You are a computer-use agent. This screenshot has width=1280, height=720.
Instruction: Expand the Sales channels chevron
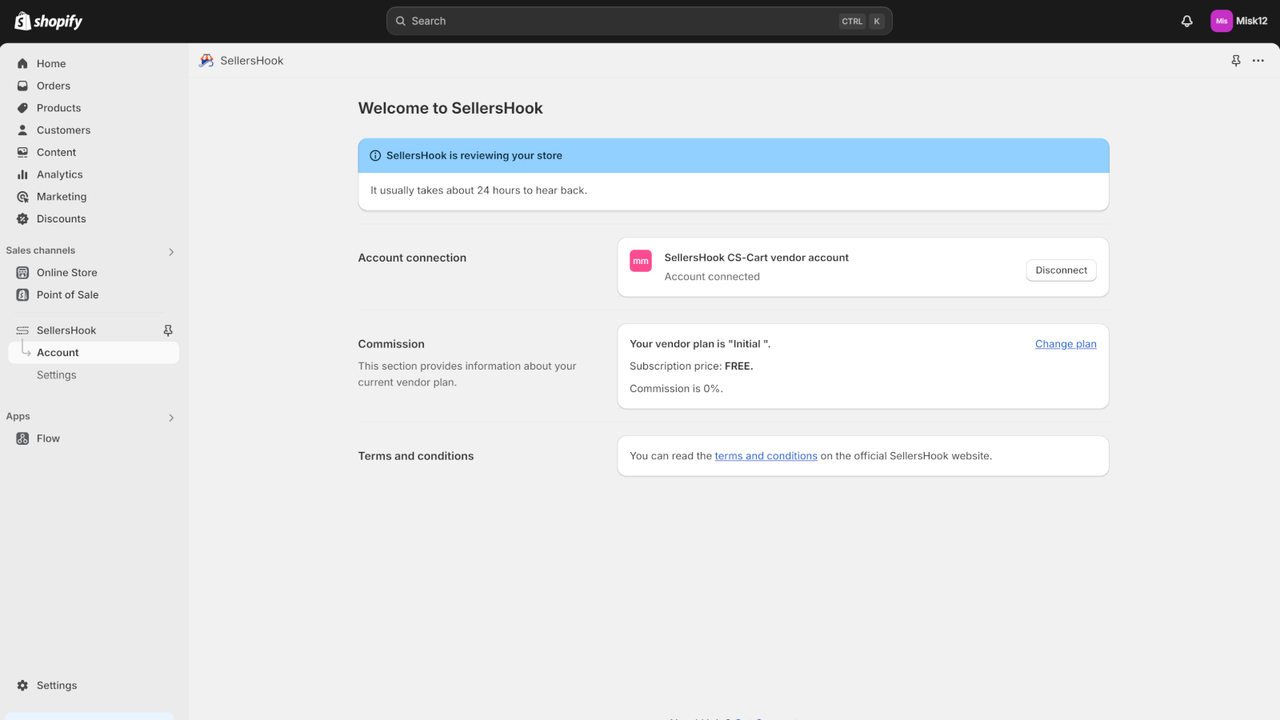[x=171, y=252]
